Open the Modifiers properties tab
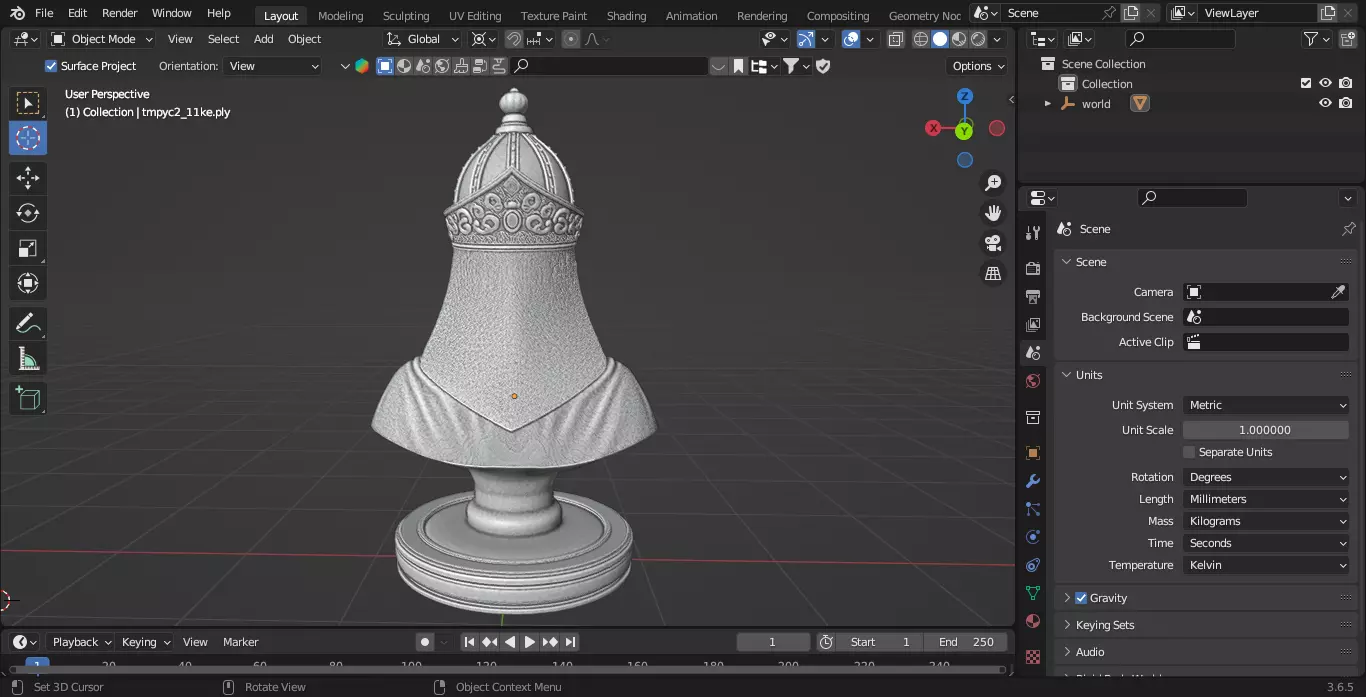 click(x=1033, y=481)
